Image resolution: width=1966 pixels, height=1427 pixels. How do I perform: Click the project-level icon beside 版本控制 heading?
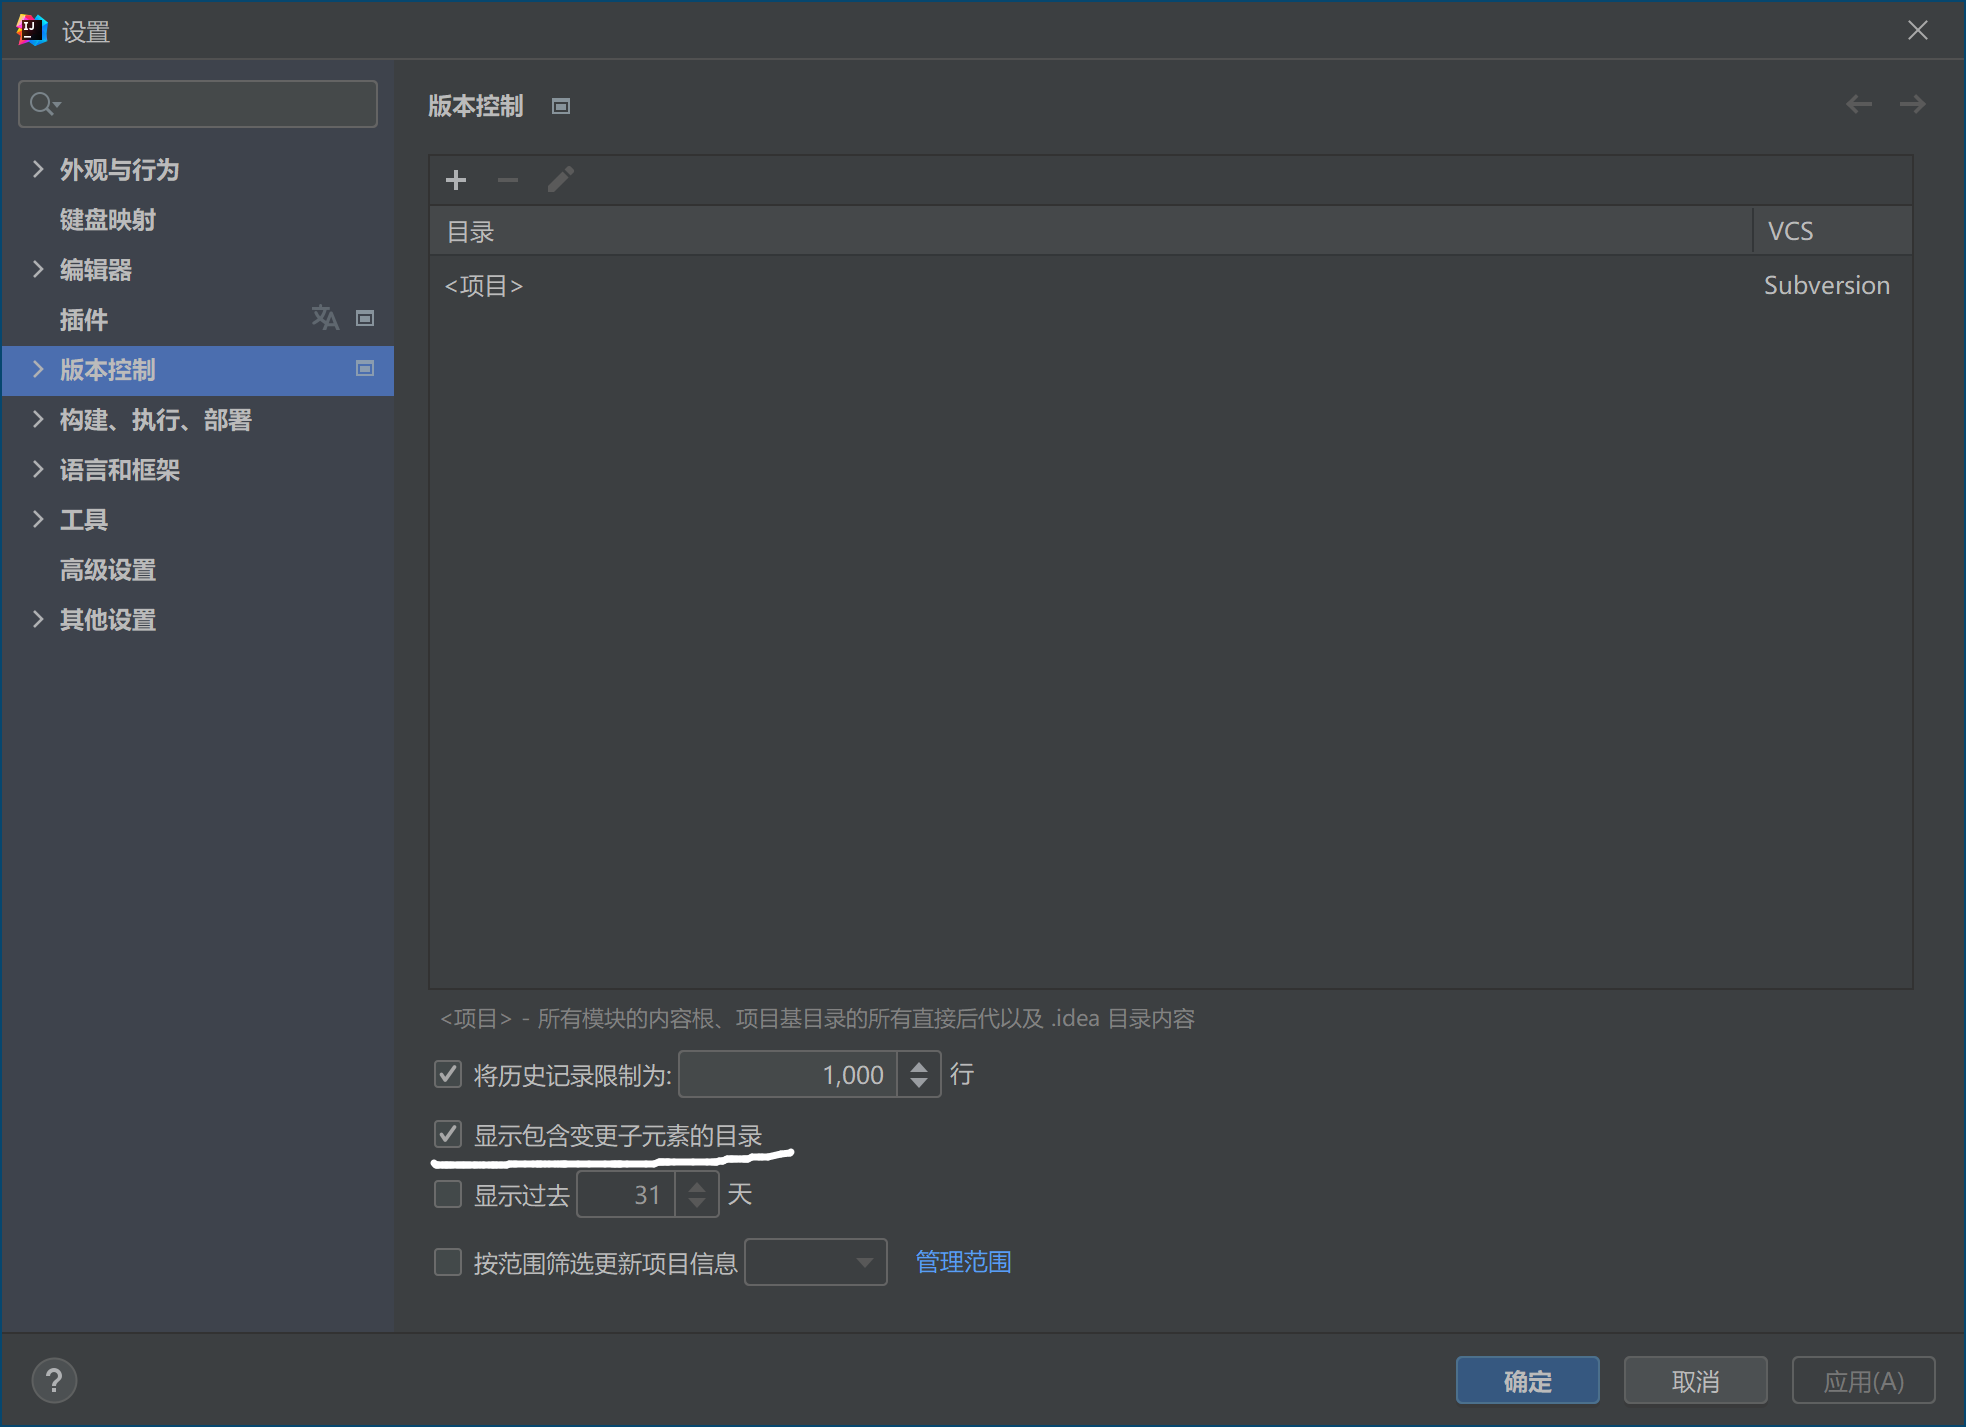click(x=561, y=106)
